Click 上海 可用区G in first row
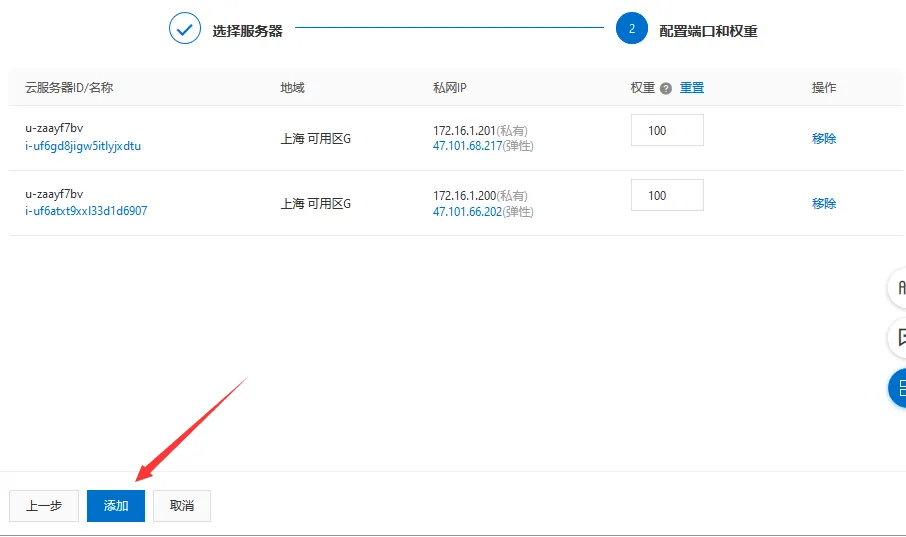 tap(315, 139)
